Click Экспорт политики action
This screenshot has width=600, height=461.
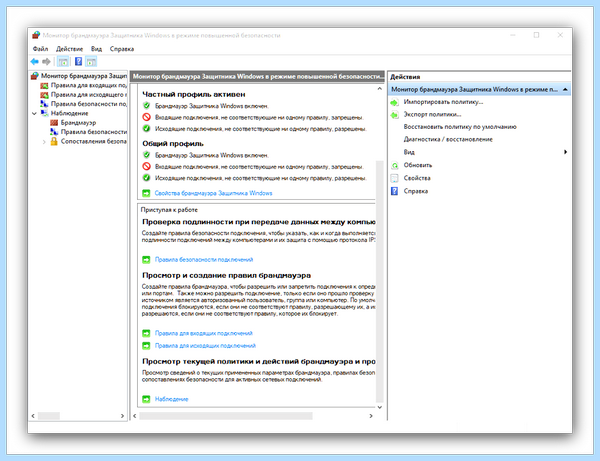(x=432, y=114)
